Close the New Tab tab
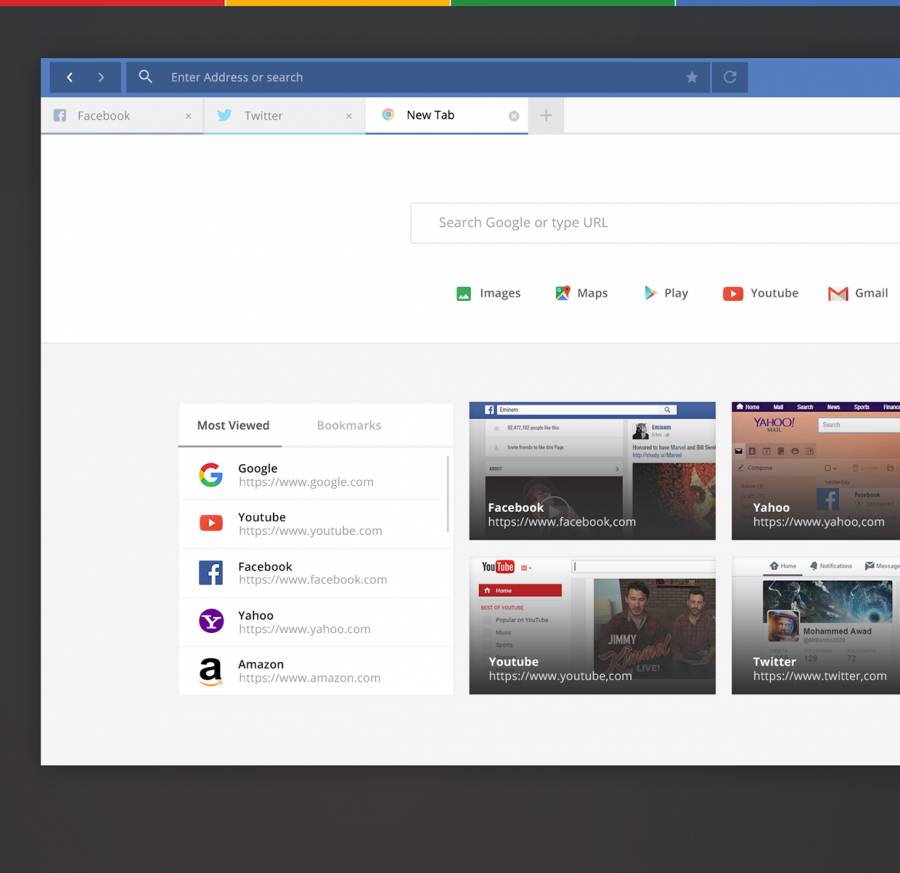 514,116
